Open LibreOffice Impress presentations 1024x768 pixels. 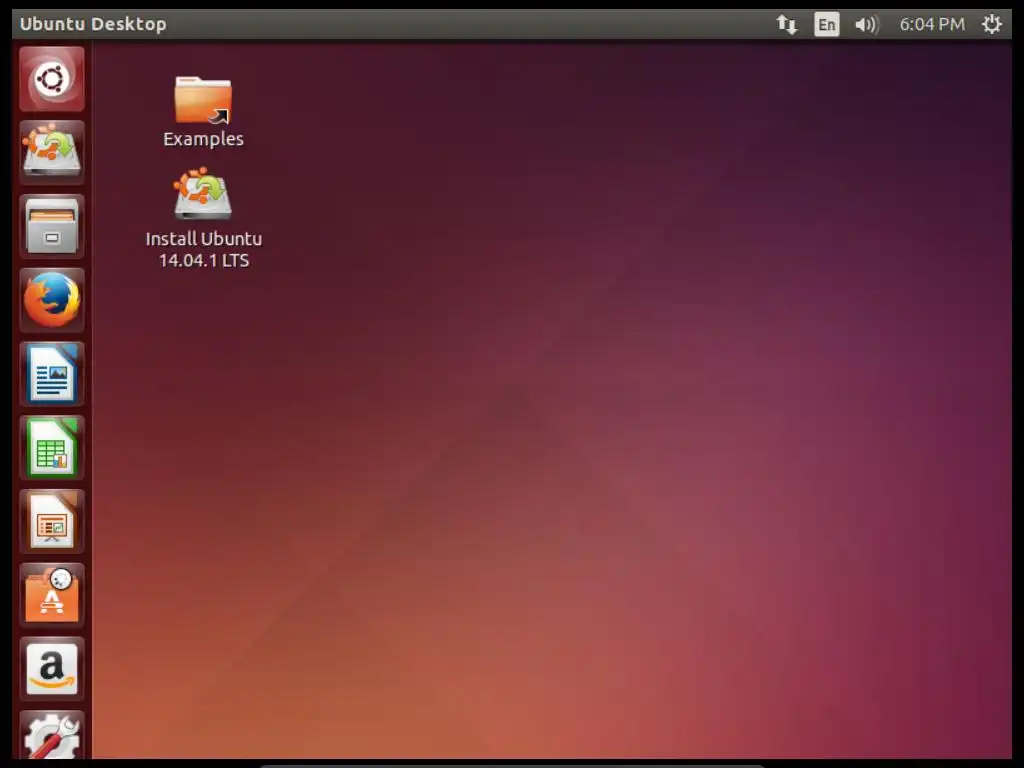pyautogui.click(x=52, y=522)
